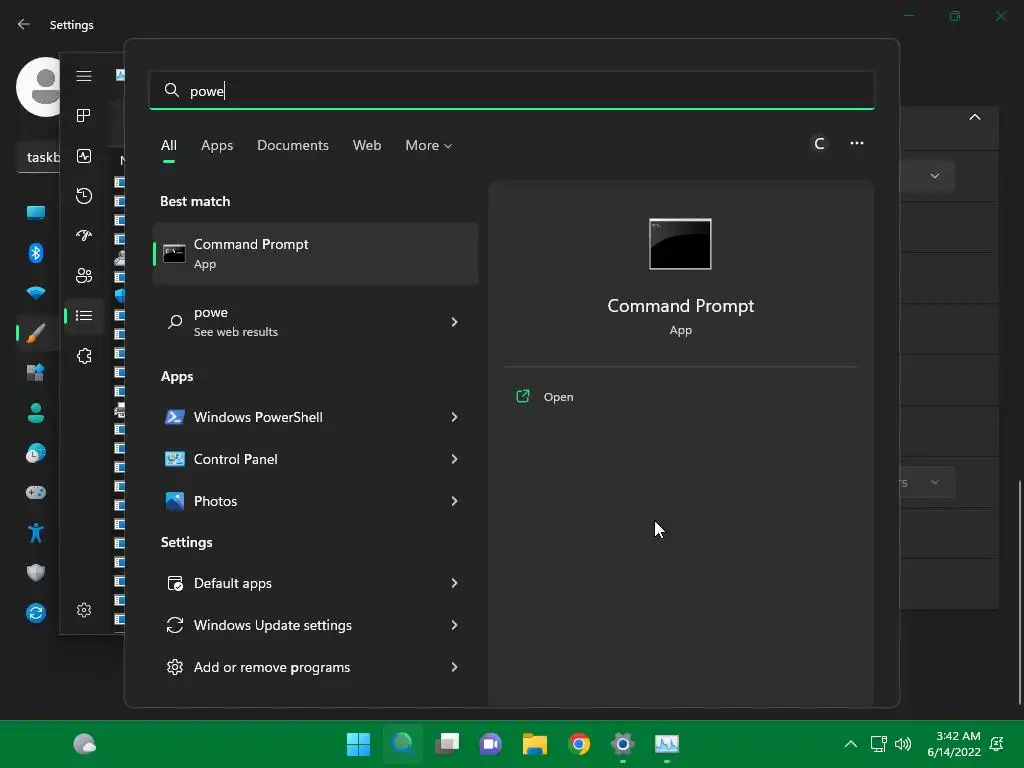Expand Windows PowerShell result options

[x=455, y=417]
